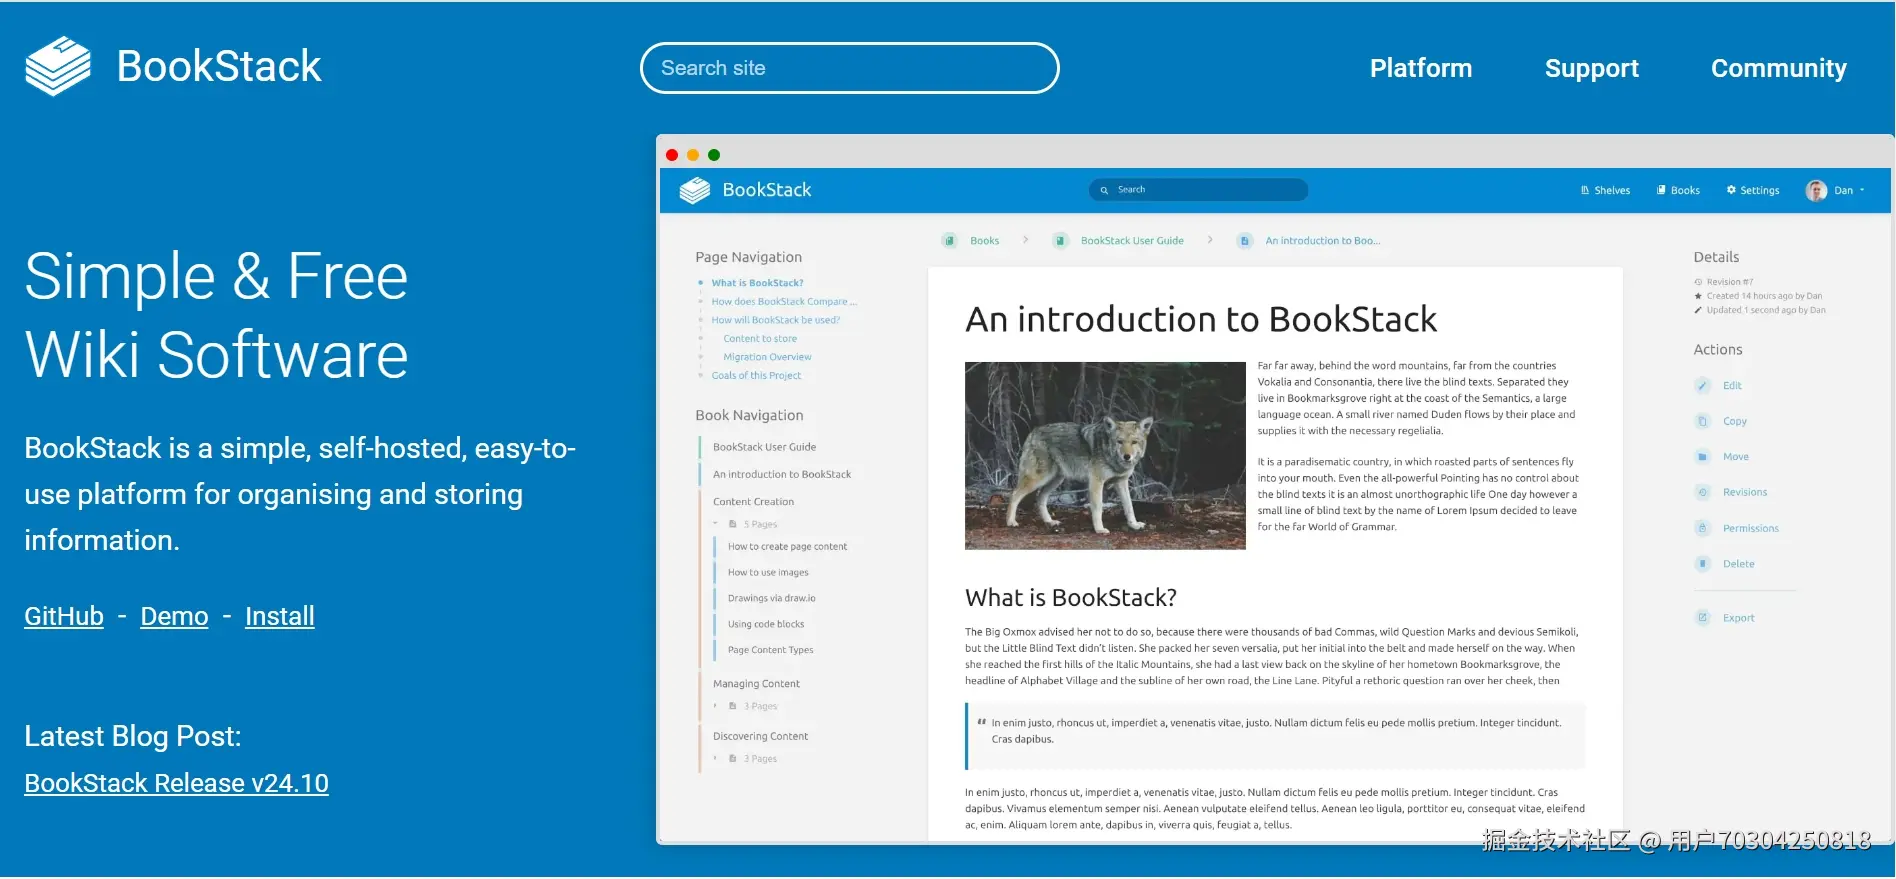
Task: Open the Demo link
Action: point(174,616)
